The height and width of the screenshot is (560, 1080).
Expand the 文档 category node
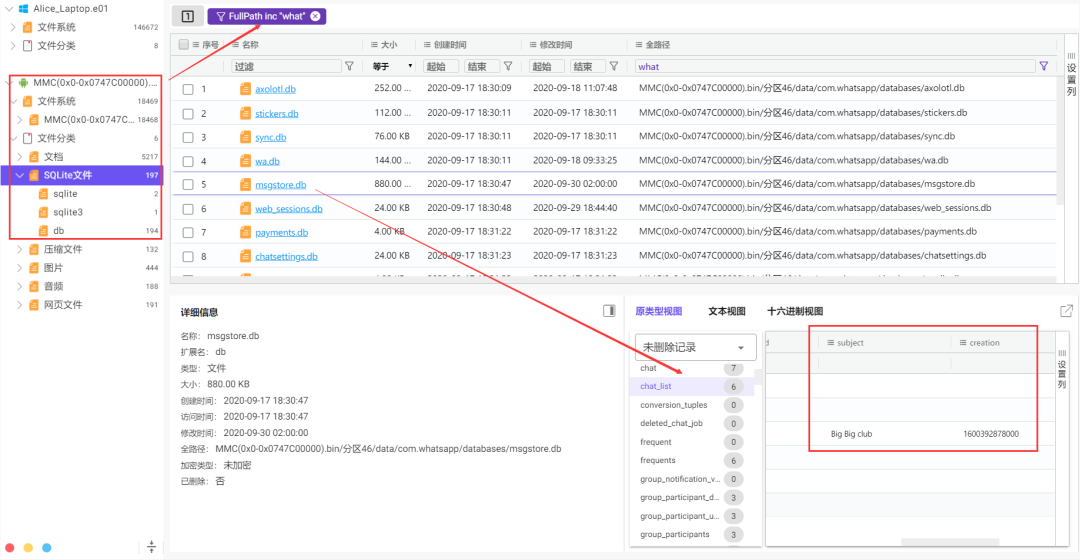click(x=20, y=156)
